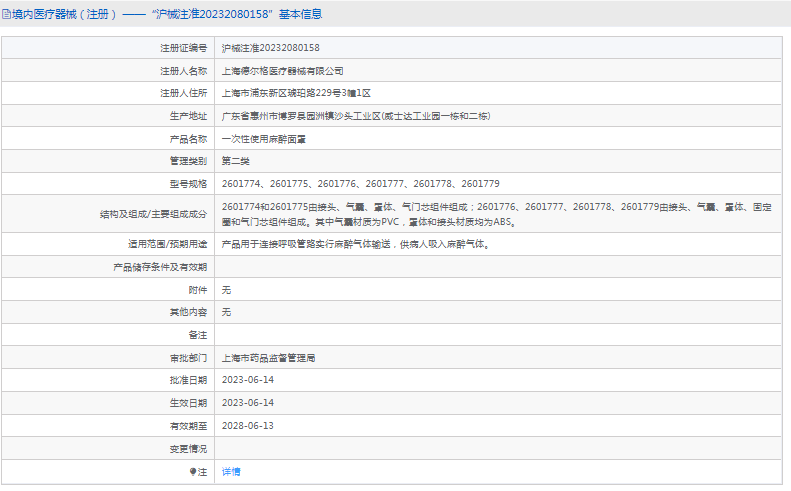Open the 详情 link in the 注 row
The height and width of the screenshot is (491, 791).
click(x=231, y=471)
